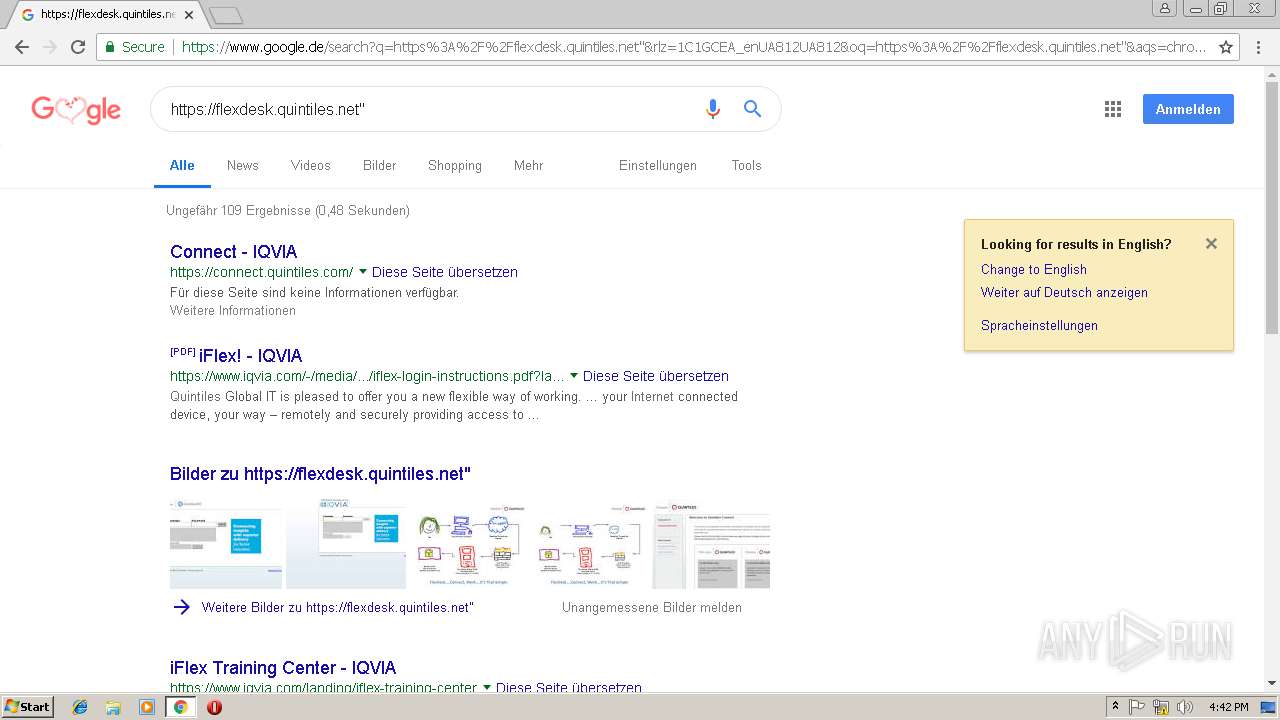Expand dropdown next to connect.quintiles.com URL
The width and height of the screenshot is (1280, 720).
click(363, 272)
